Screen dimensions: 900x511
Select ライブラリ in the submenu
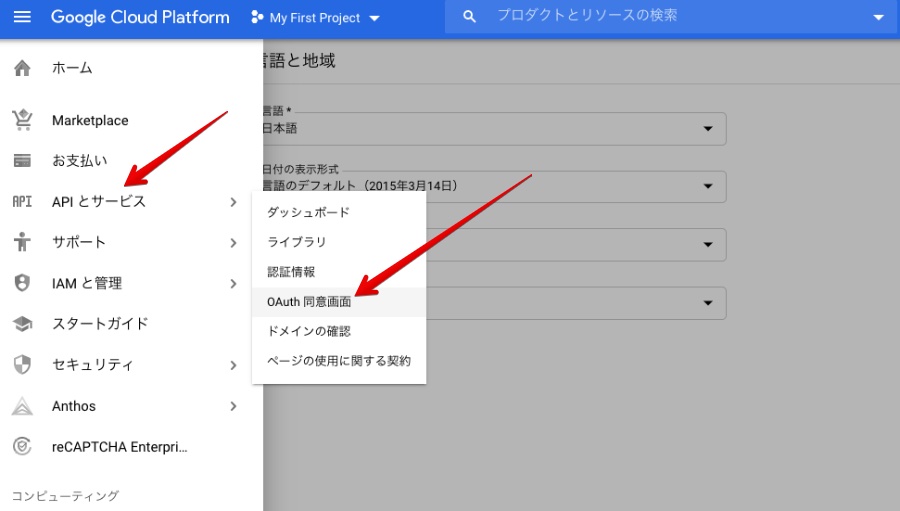(339, 242)
